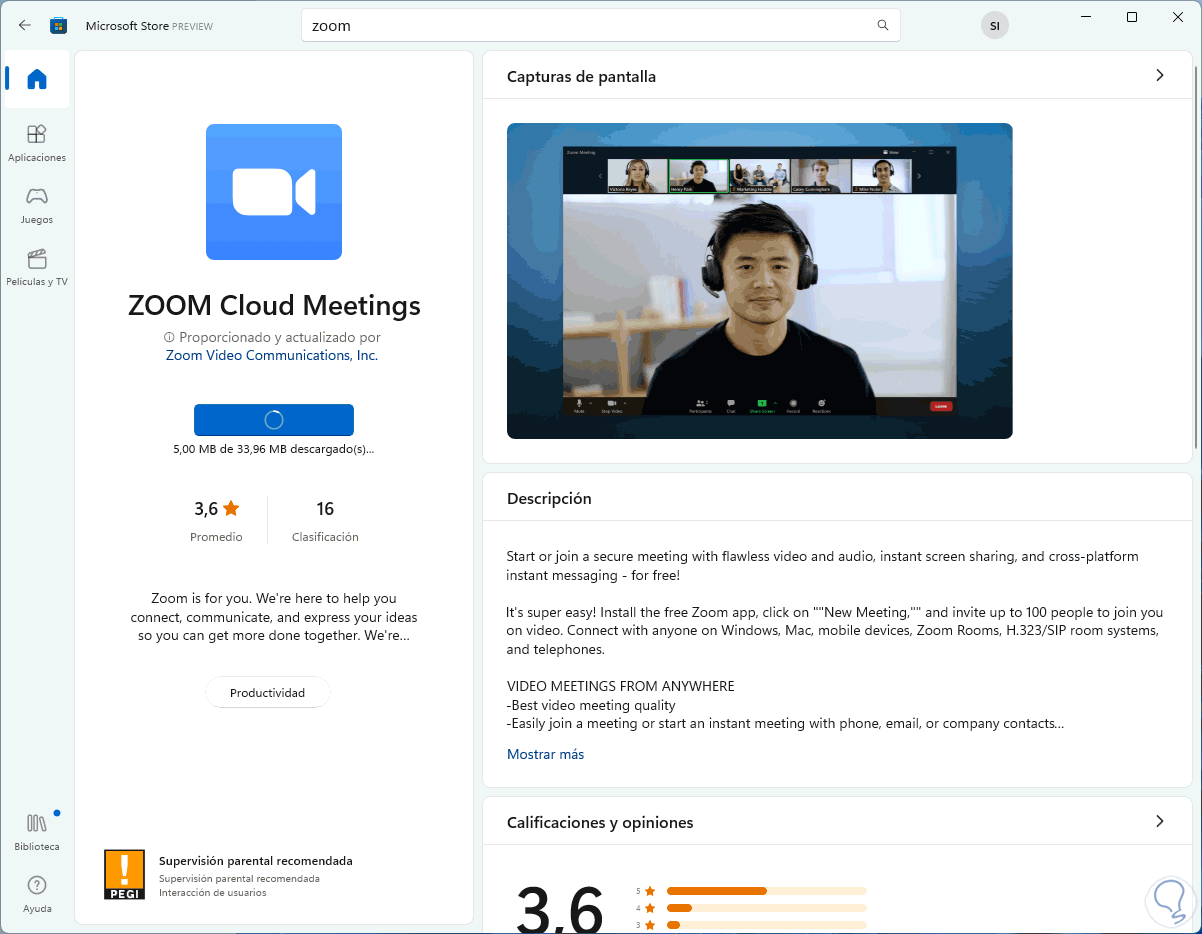
Task: Open Juegos in the sidebar
Action: tap(37, 205)
